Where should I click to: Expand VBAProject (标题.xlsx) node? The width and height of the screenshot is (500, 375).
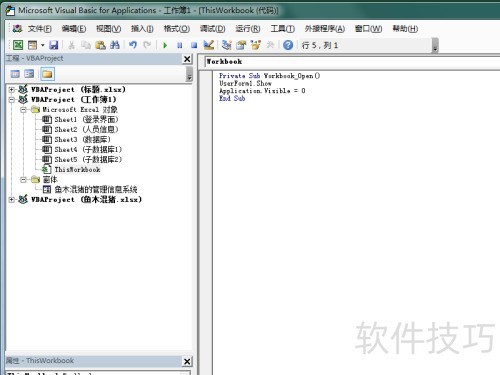[x=12, y=89]
